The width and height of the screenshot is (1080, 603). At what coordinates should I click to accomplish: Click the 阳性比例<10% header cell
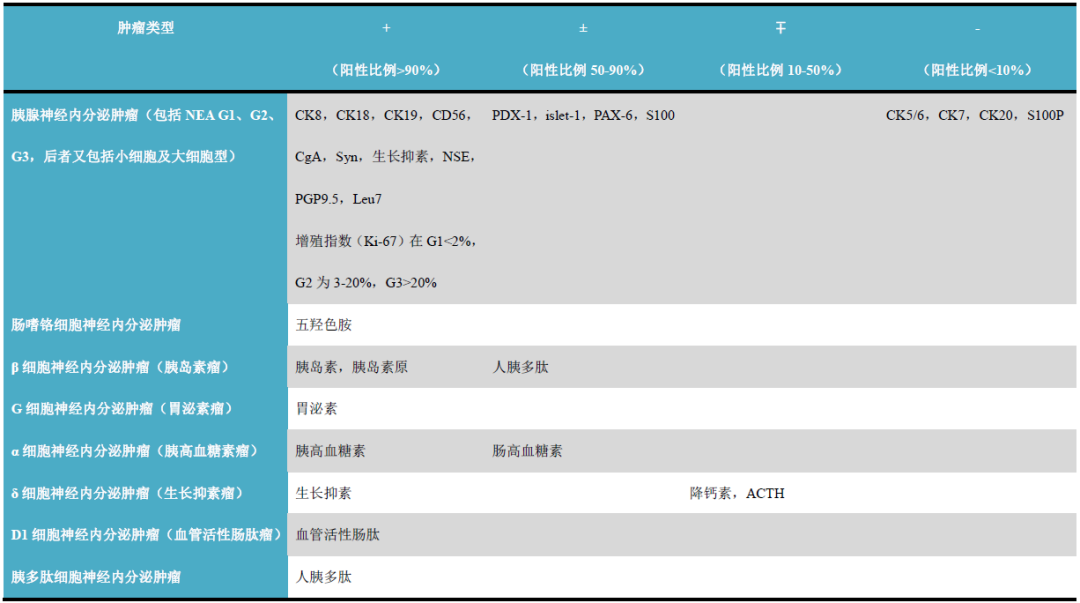coord(977,70)
